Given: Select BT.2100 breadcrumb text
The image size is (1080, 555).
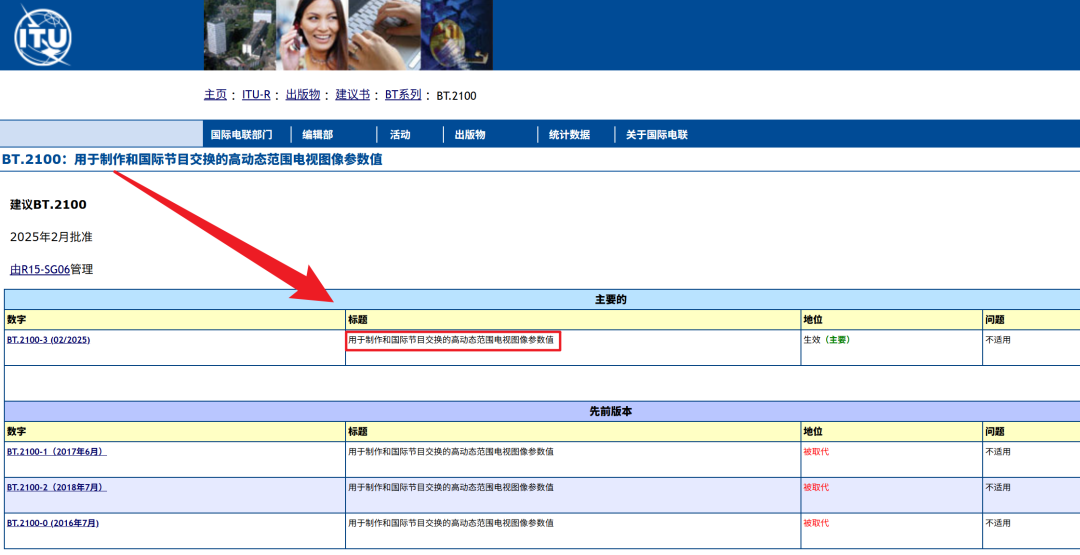Looking at the screenshot, I should (x=457, y=96).
